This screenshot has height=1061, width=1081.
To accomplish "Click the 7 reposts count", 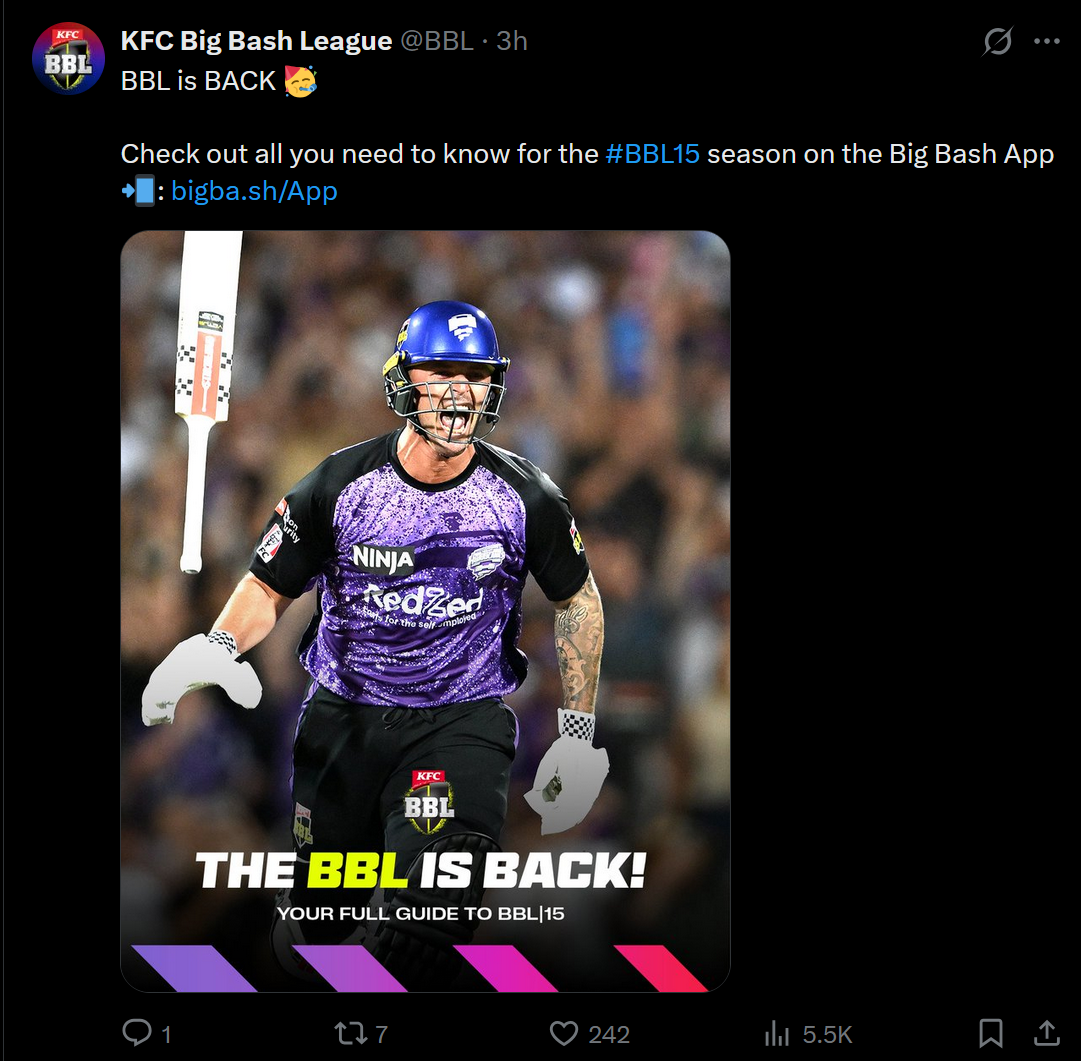I will [x=381, y=1034].
